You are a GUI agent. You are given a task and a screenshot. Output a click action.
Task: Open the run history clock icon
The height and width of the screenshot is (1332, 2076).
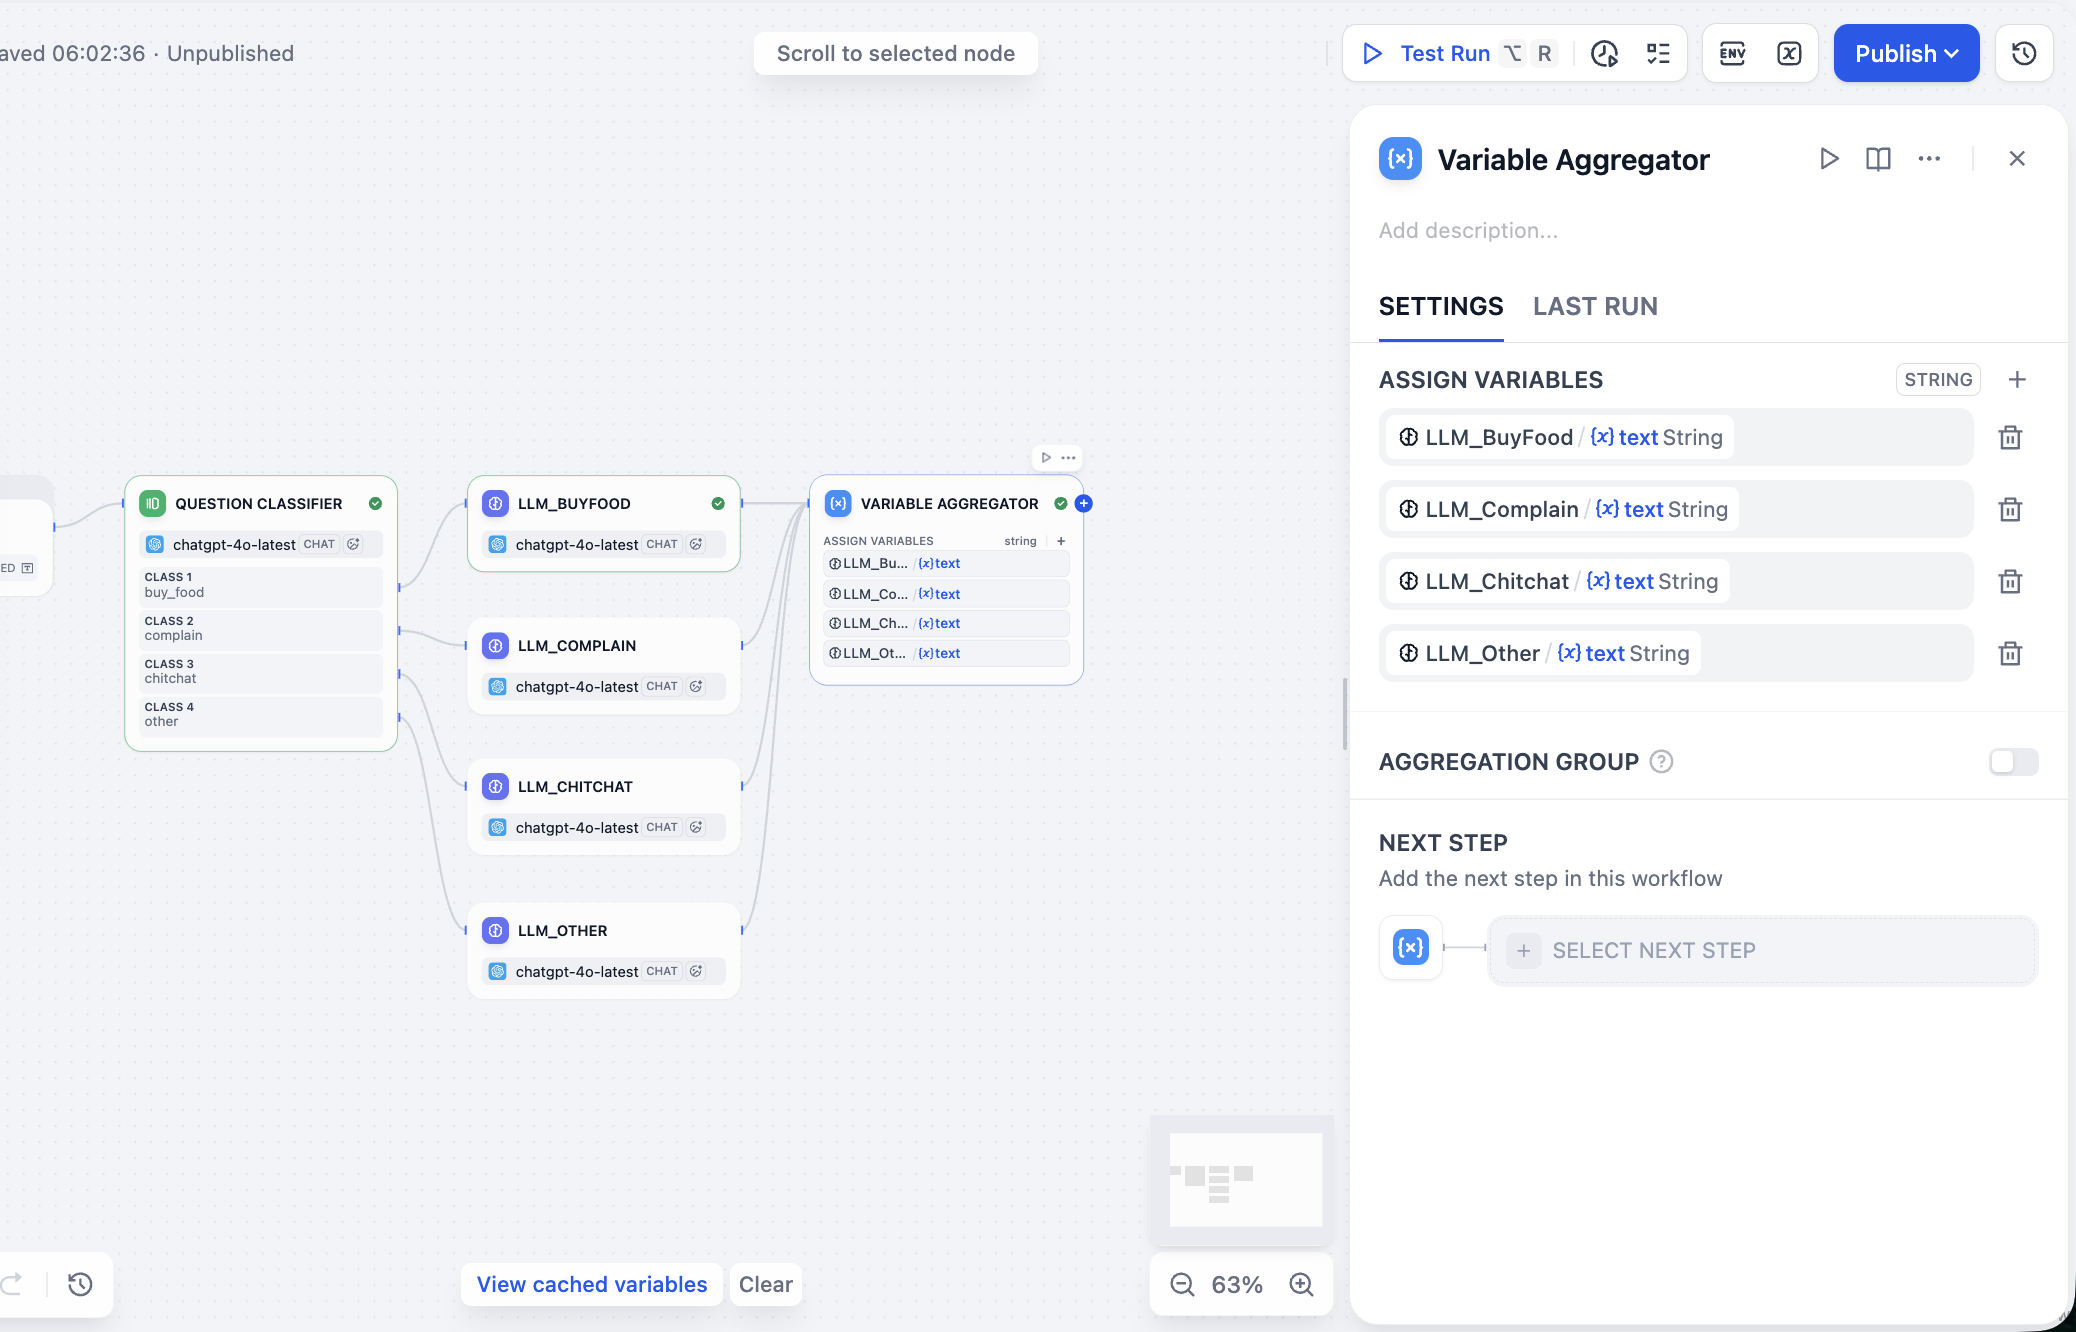click(1605, 54)
